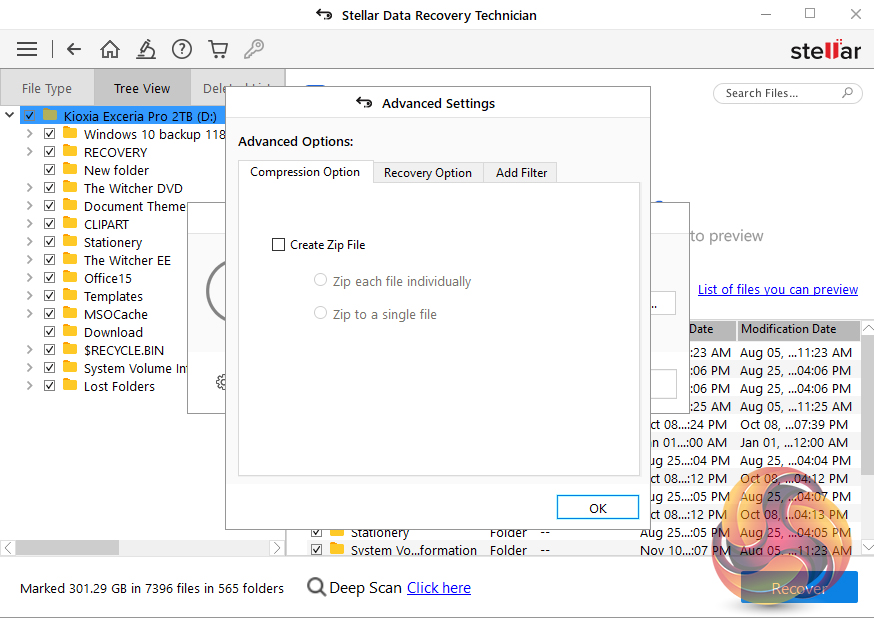
Task: Uncheck the New folder checkbox
Action: point(49,169)
